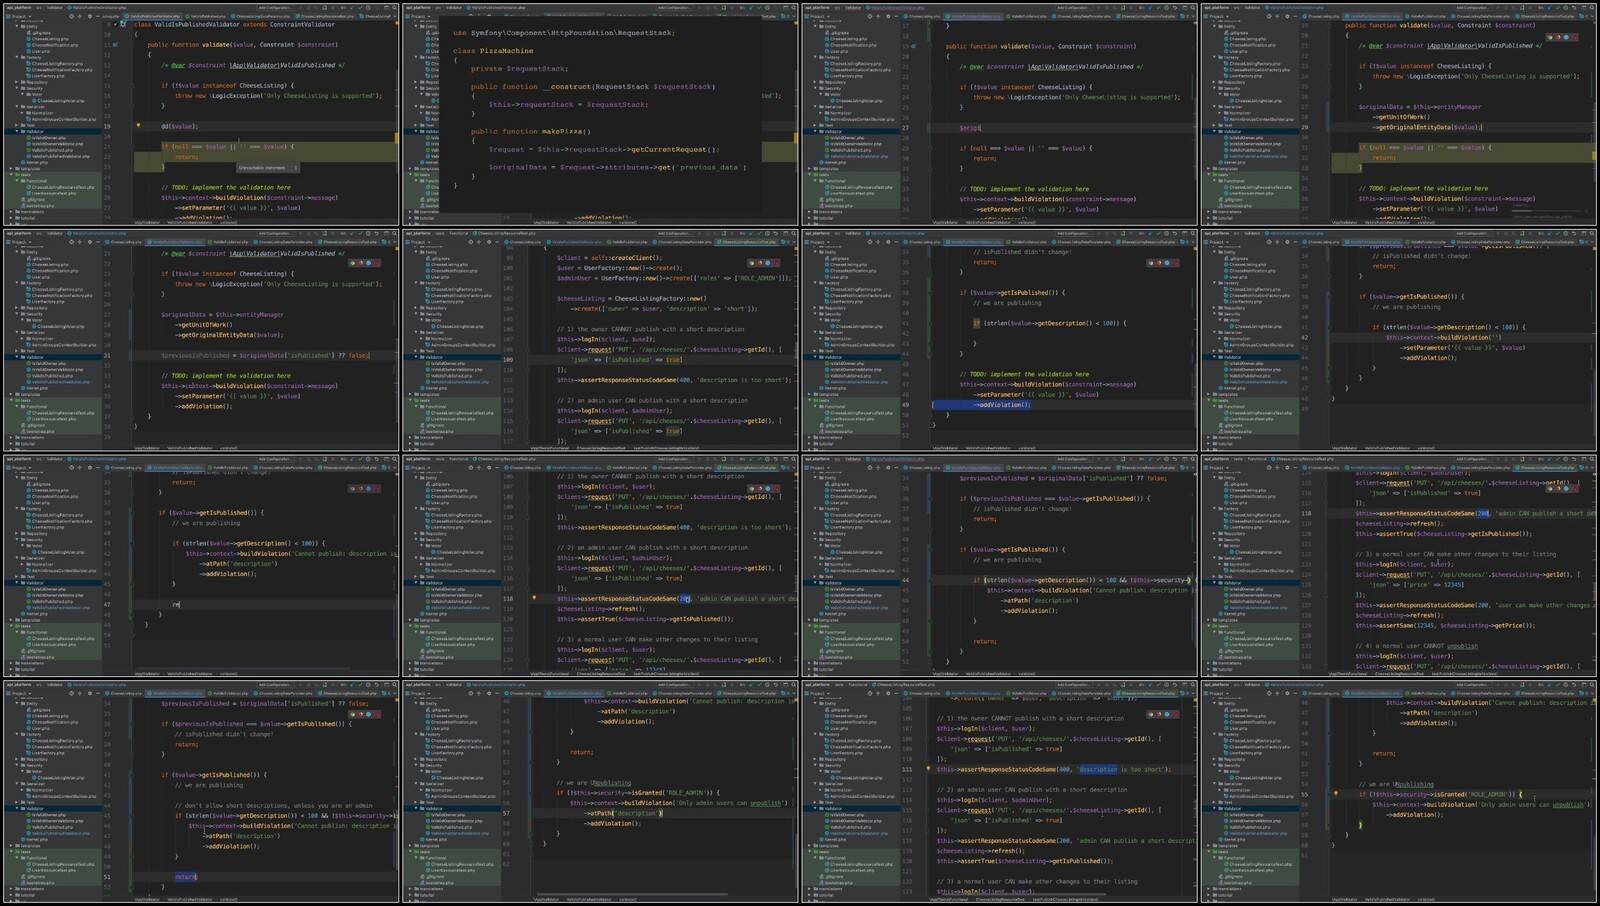Click the 'previous_data' string in the code
Image resolution: width=1600 pixels, height=906 pixels.
708,167
